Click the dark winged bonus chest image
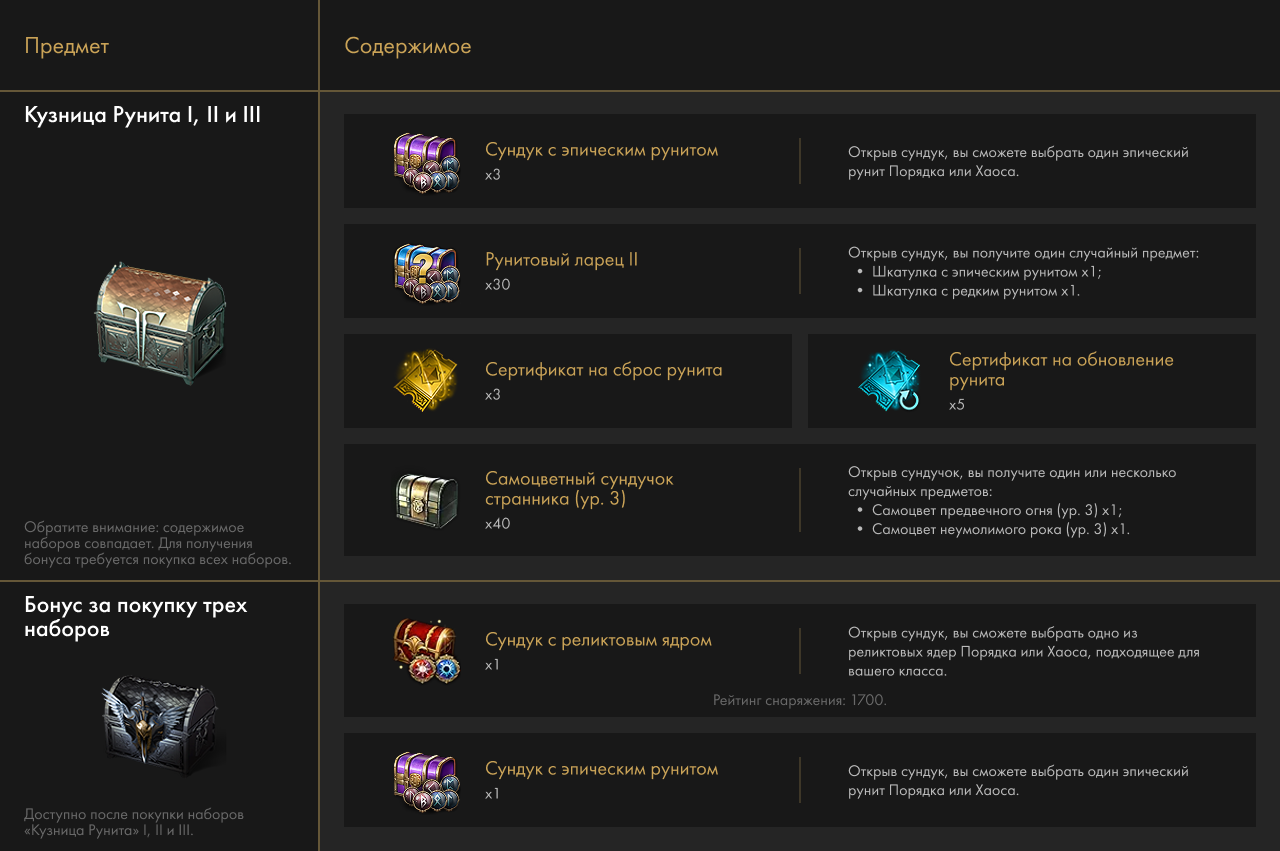1280x851 pixels. click(x=160, y=720)
